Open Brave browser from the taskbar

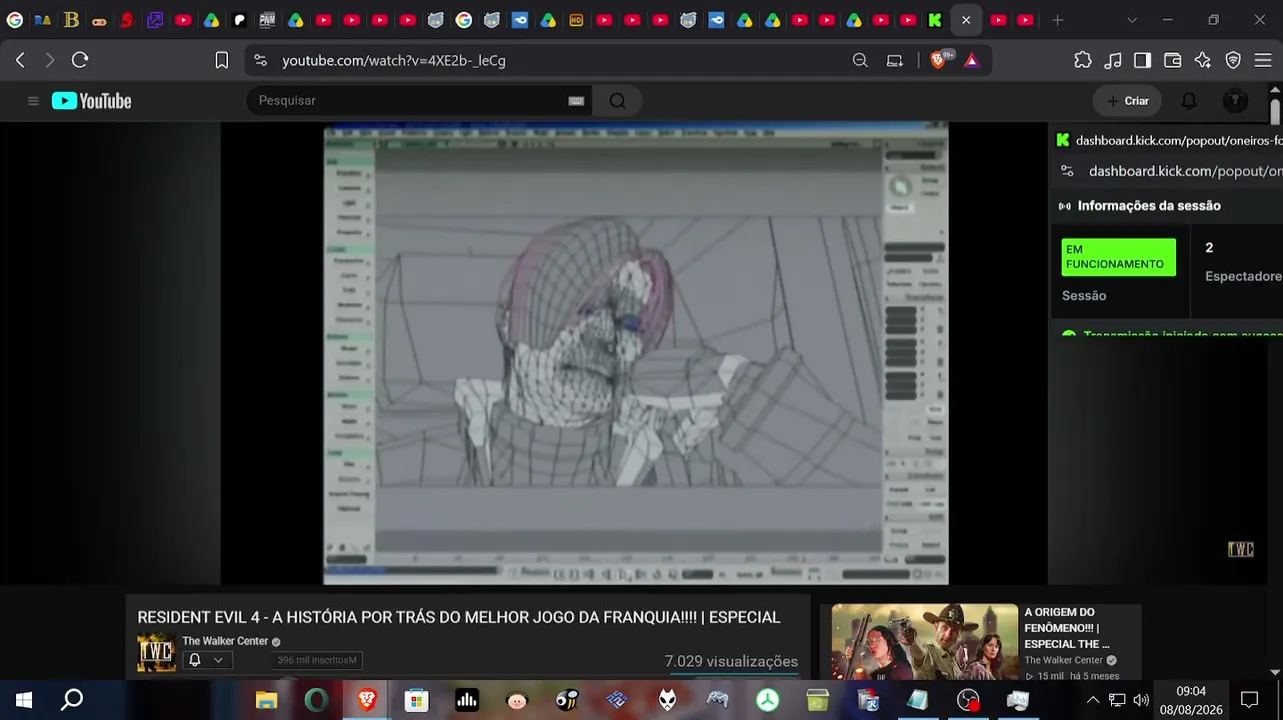[x=367, y=700]
